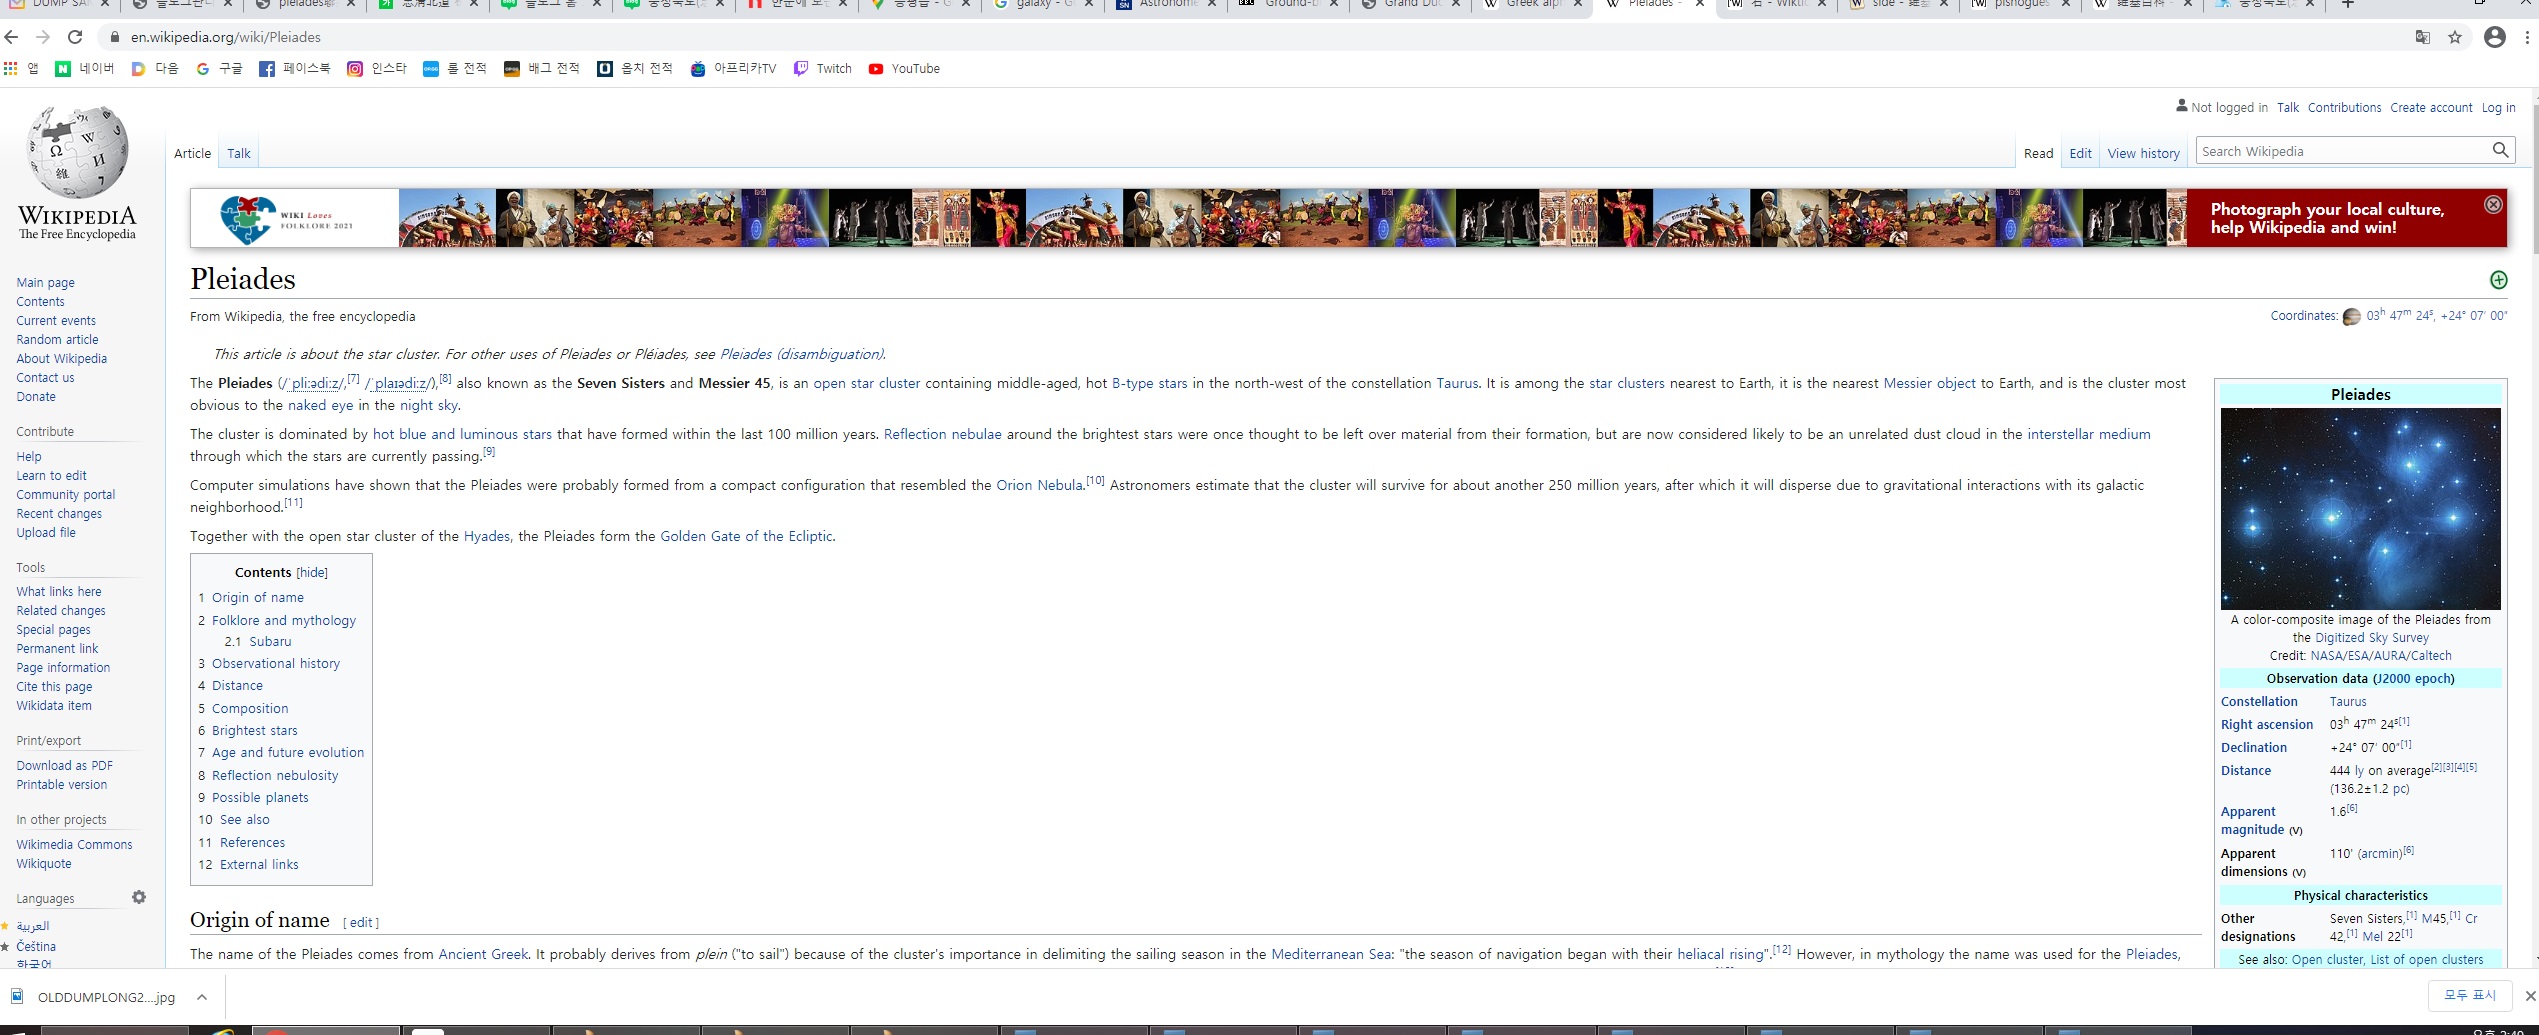Click the Čeština language link
Viewport: 2539px width, 1035px height.
(x=36, y=946)
